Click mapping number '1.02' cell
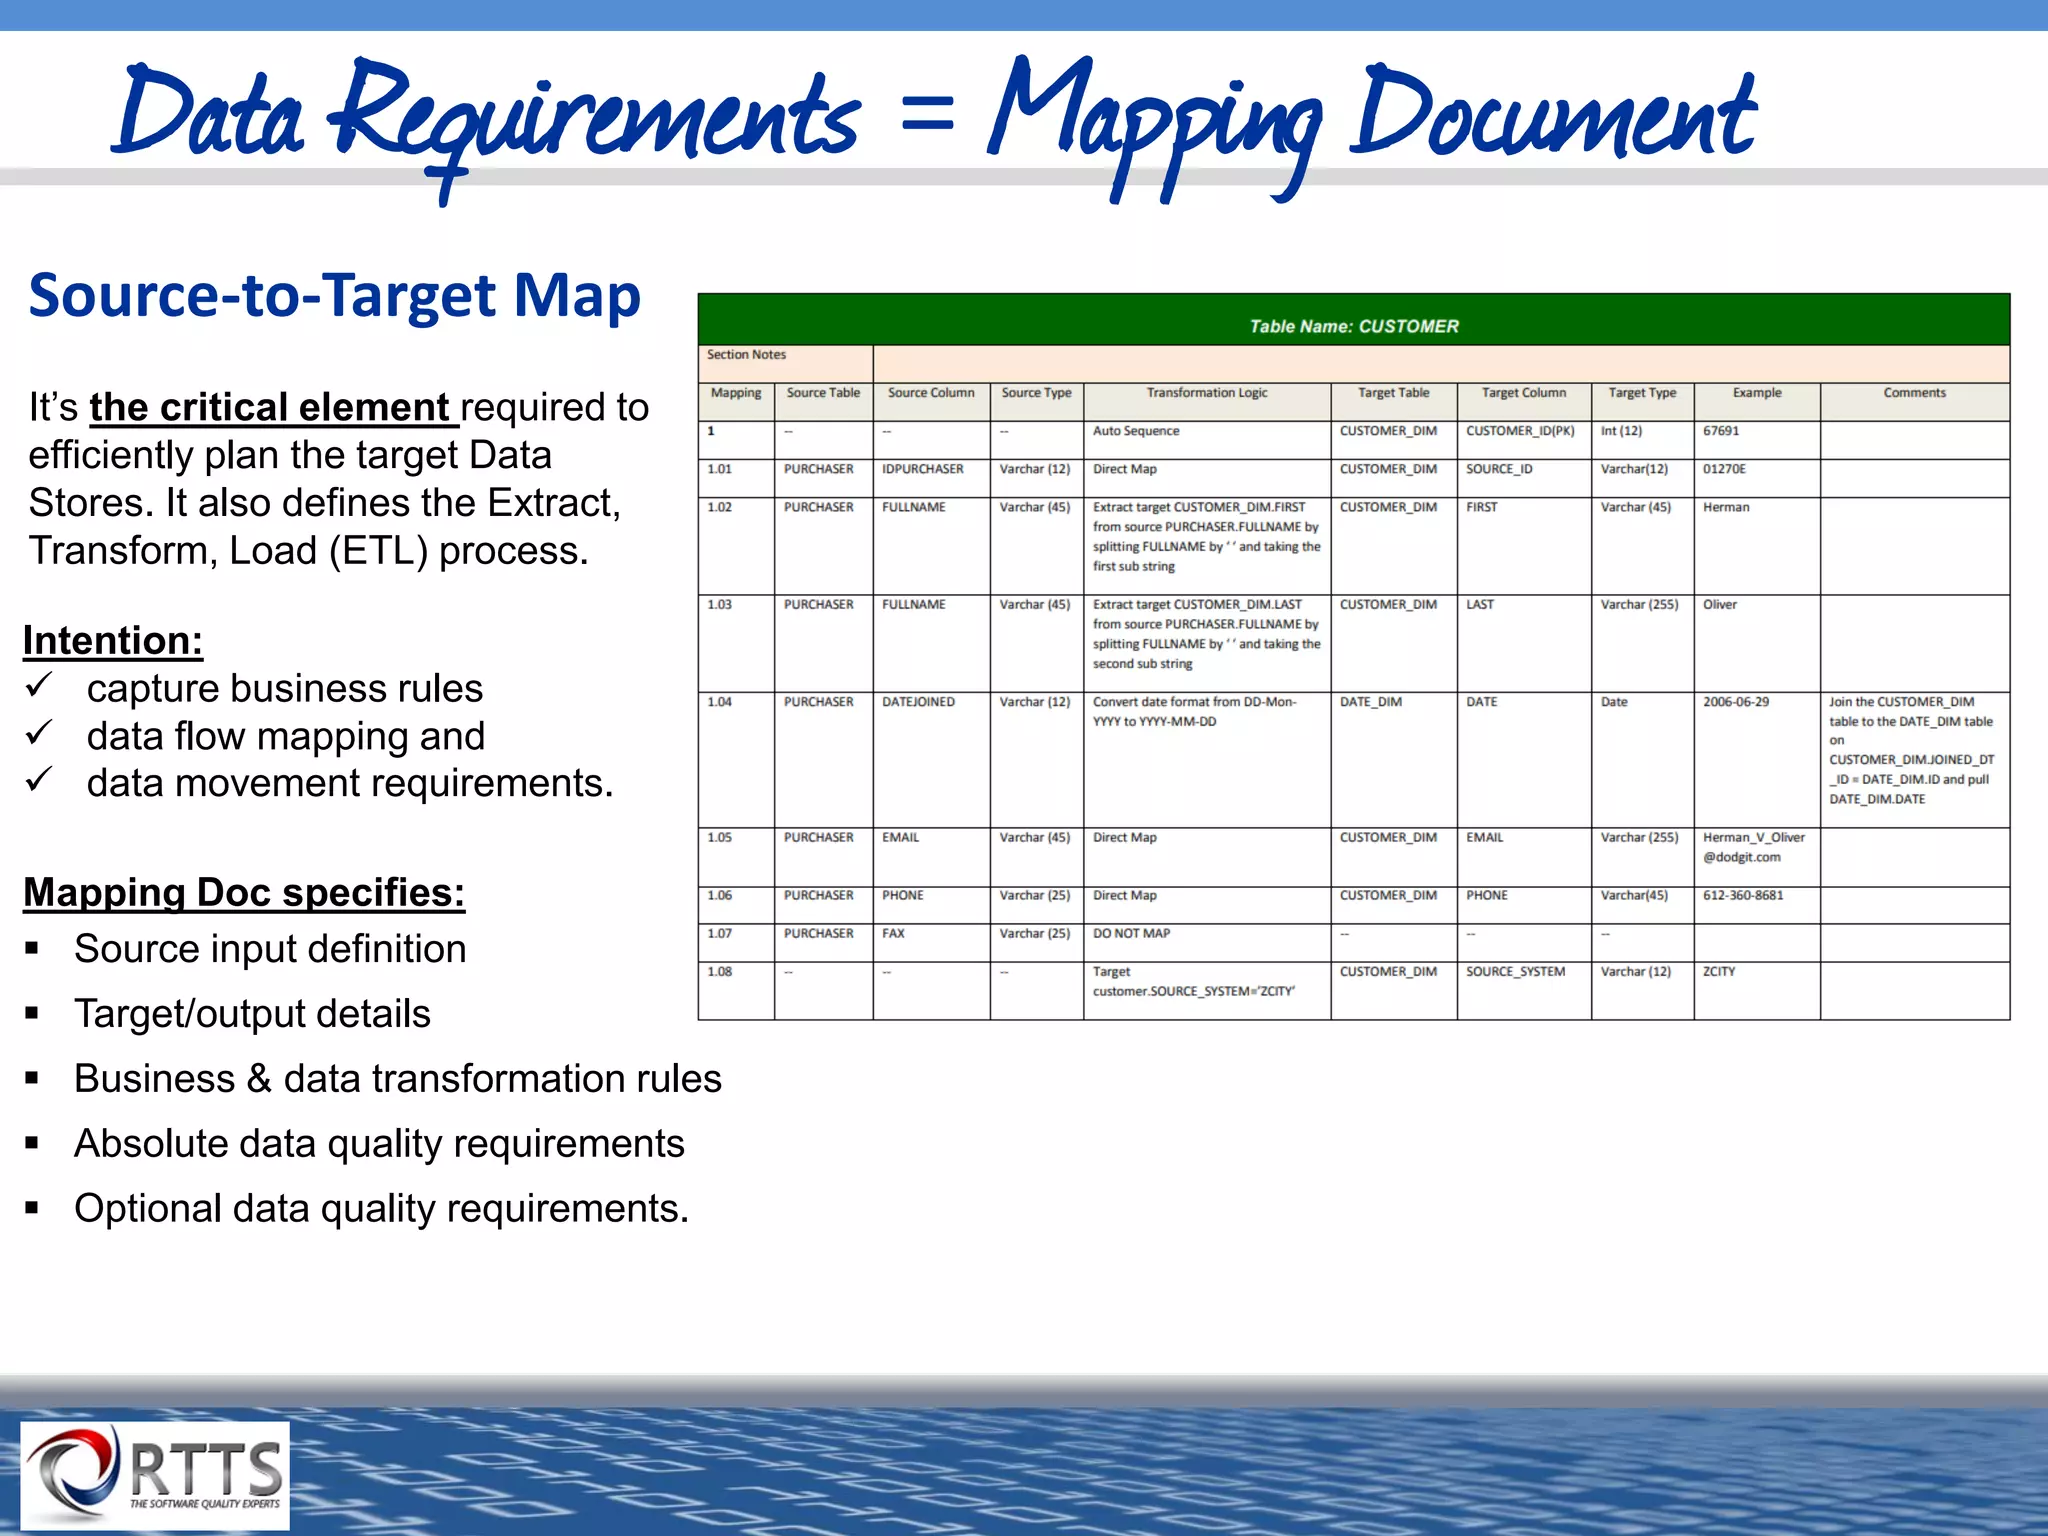 pos(736,546)
